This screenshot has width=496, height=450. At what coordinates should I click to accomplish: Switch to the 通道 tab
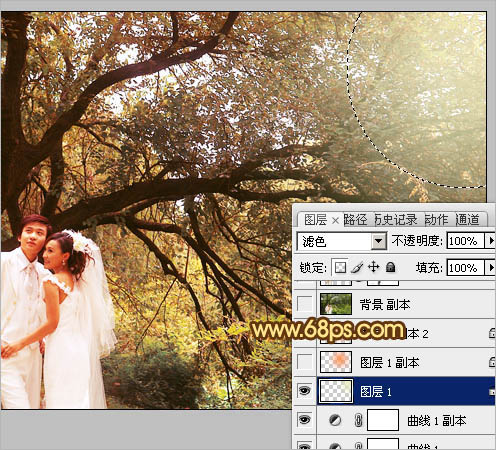[x=467, y=220]
